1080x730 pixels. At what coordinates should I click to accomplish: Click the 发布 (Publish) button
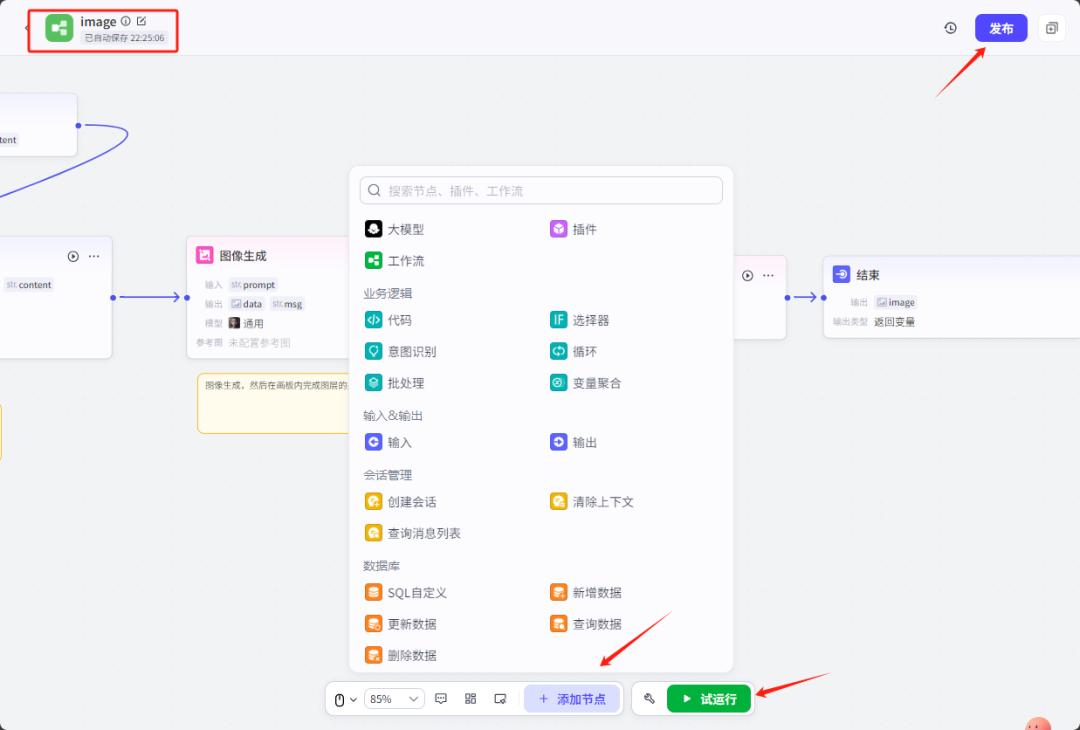click(x=1000, y=28)
